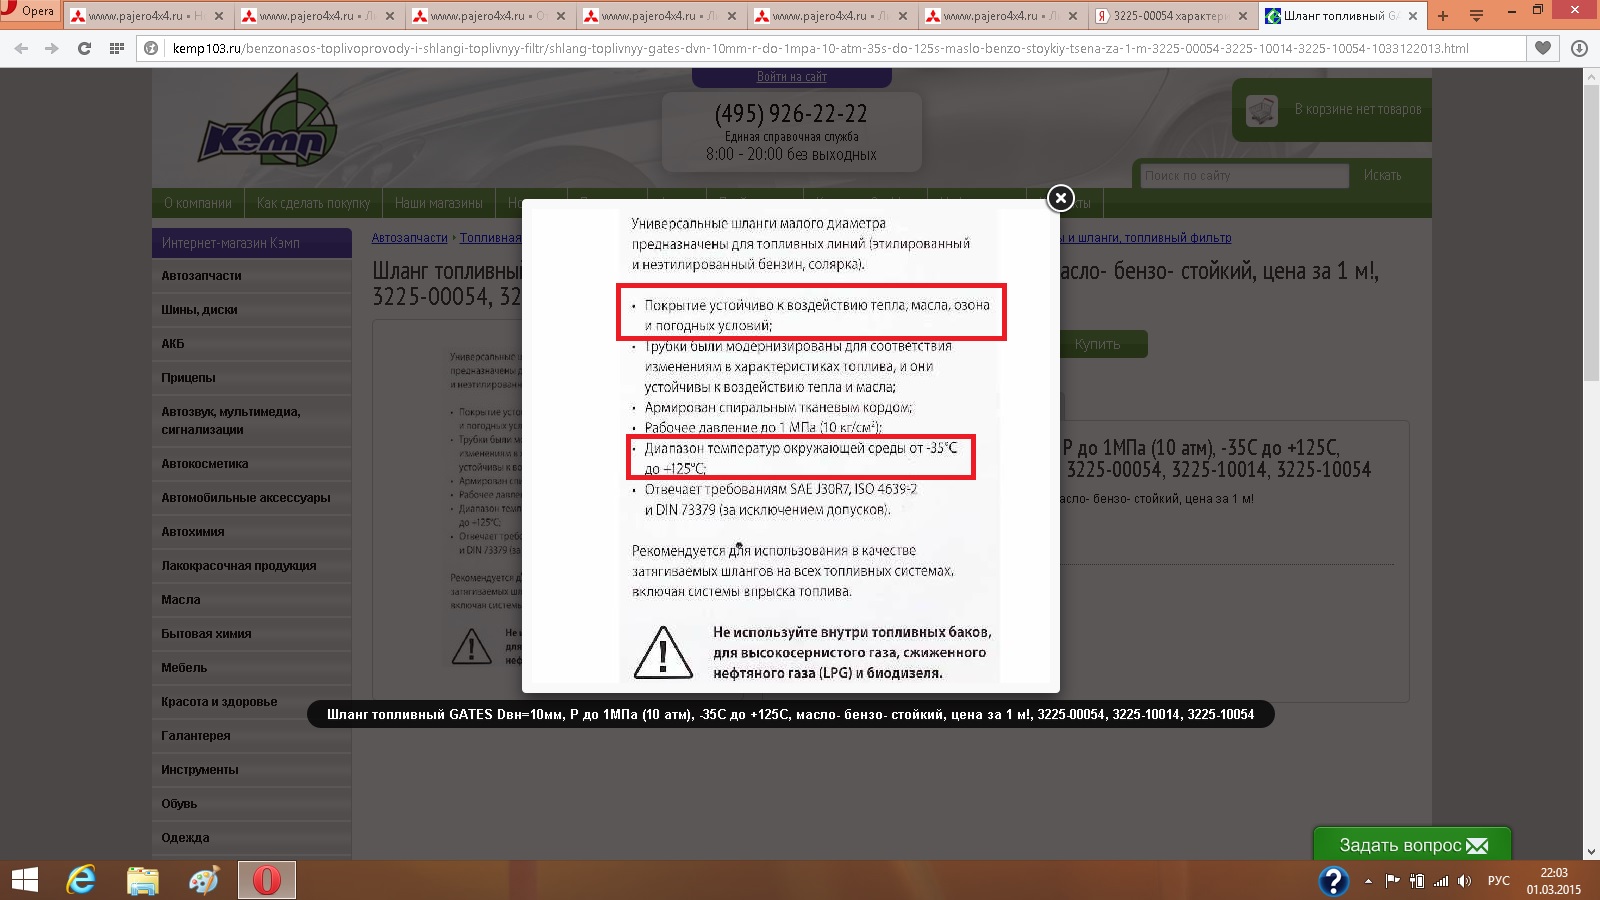Open the 'Шины, диски' sidebar category
The height and width of the screenshot is (900, 1600).
tap(252, 310)
